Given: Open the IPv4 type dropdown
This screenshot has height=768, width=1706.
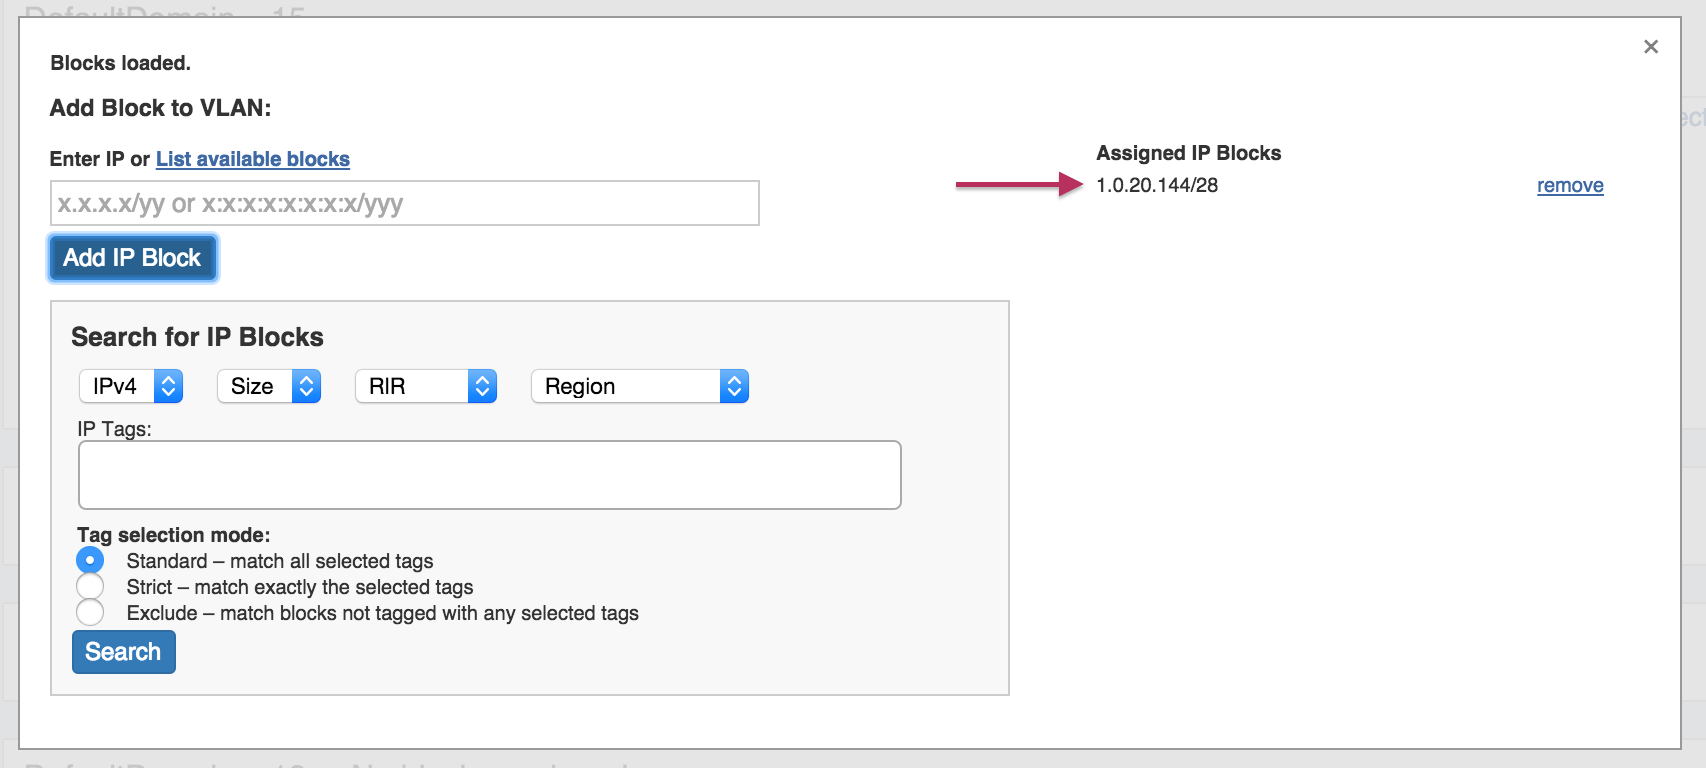Looking at the screenshot, I should point(130,386).
